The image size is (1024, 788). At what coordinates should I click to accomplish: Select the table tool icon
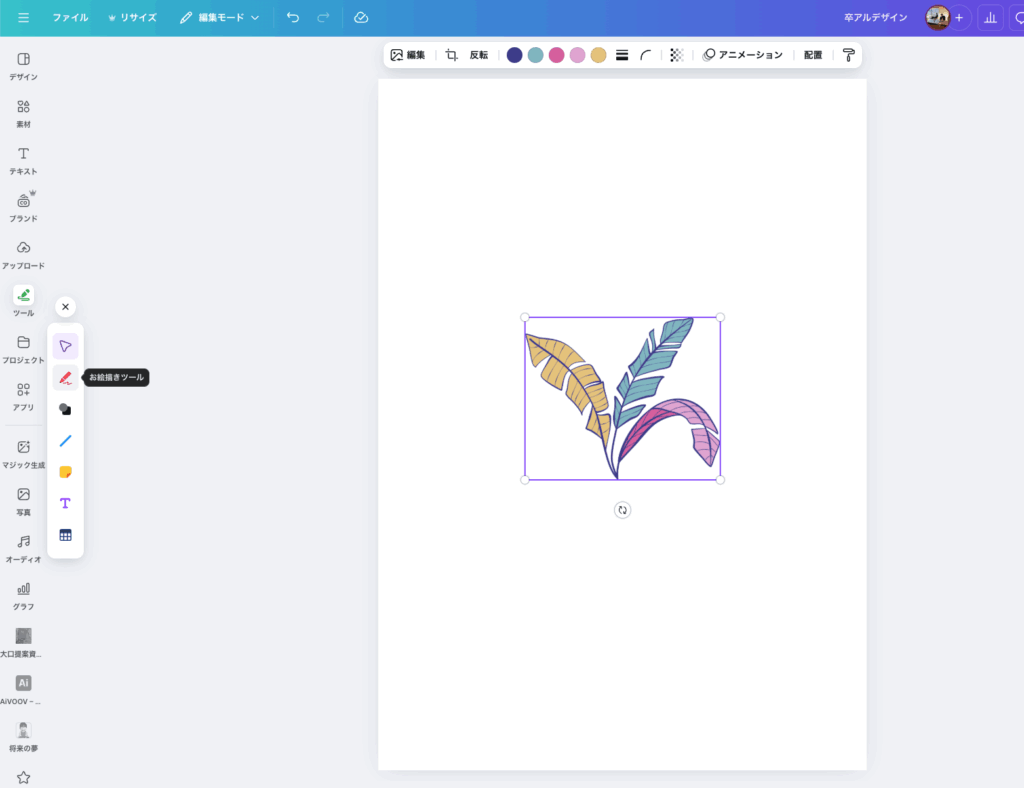65,535
